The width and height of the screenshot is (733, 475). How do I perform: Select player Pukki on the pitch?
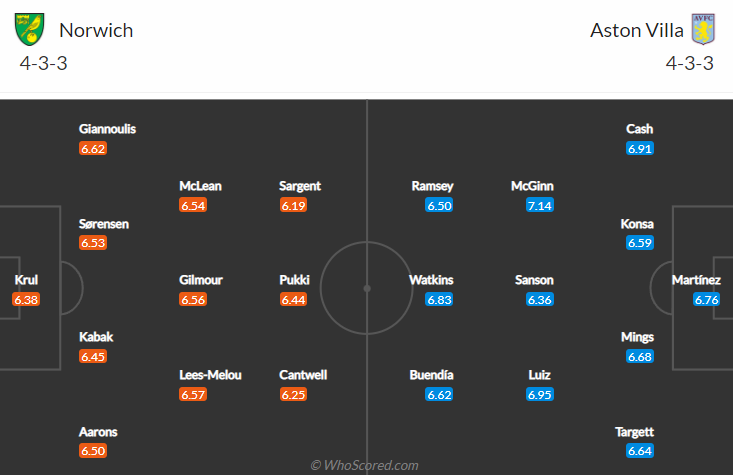(x=294, y=280)
